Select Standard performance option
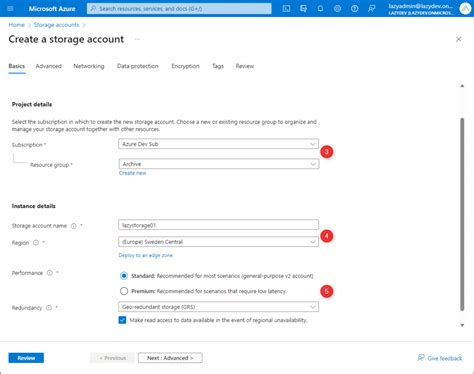474x374 pixels. pyautogui.click(x=124, y=276)
